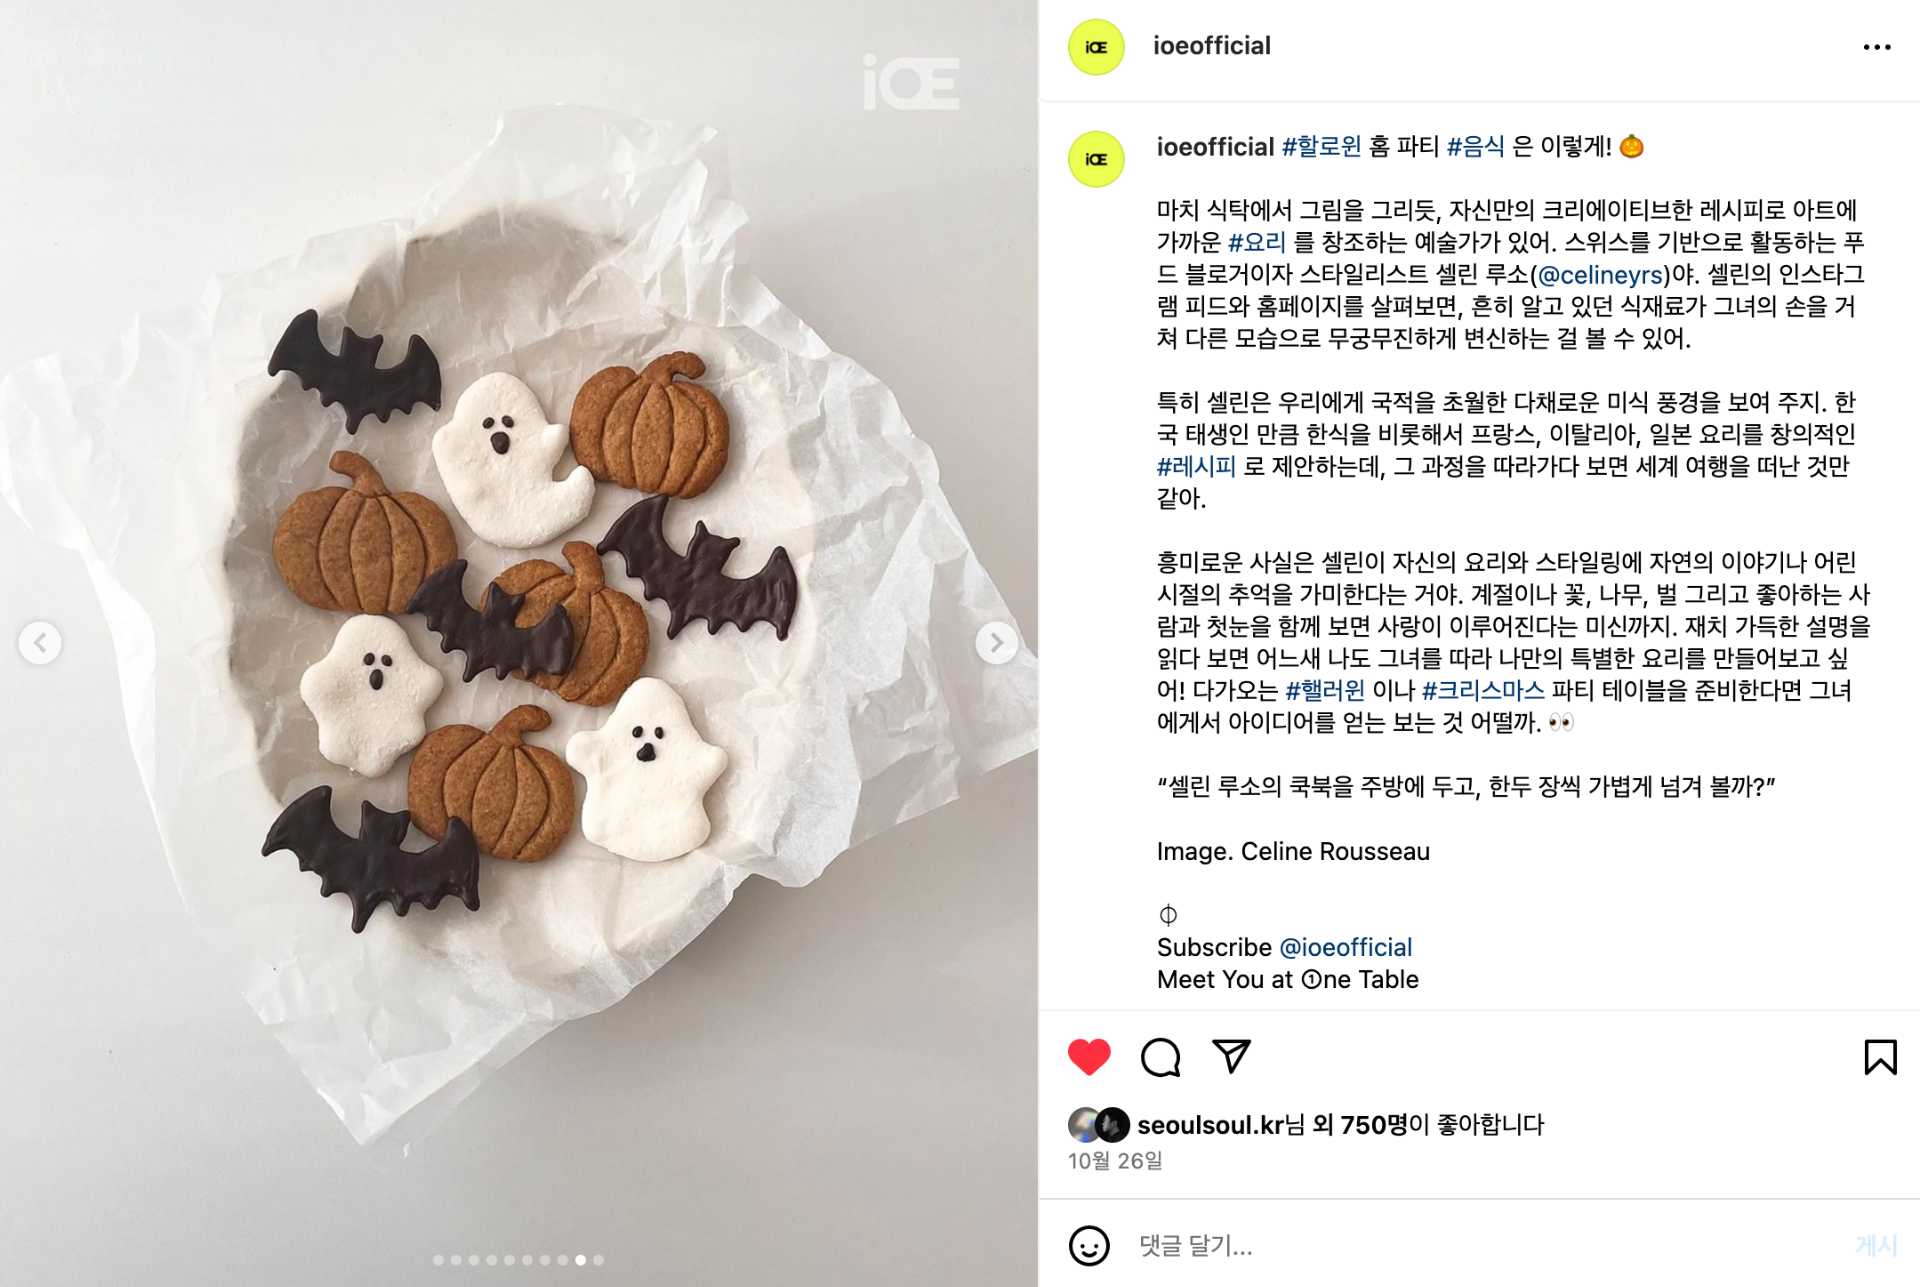Image resolution: width=1920 pixels, height=1287 pixels.
Task: Open the three-dot more options menu
Action: [1877, 47]
